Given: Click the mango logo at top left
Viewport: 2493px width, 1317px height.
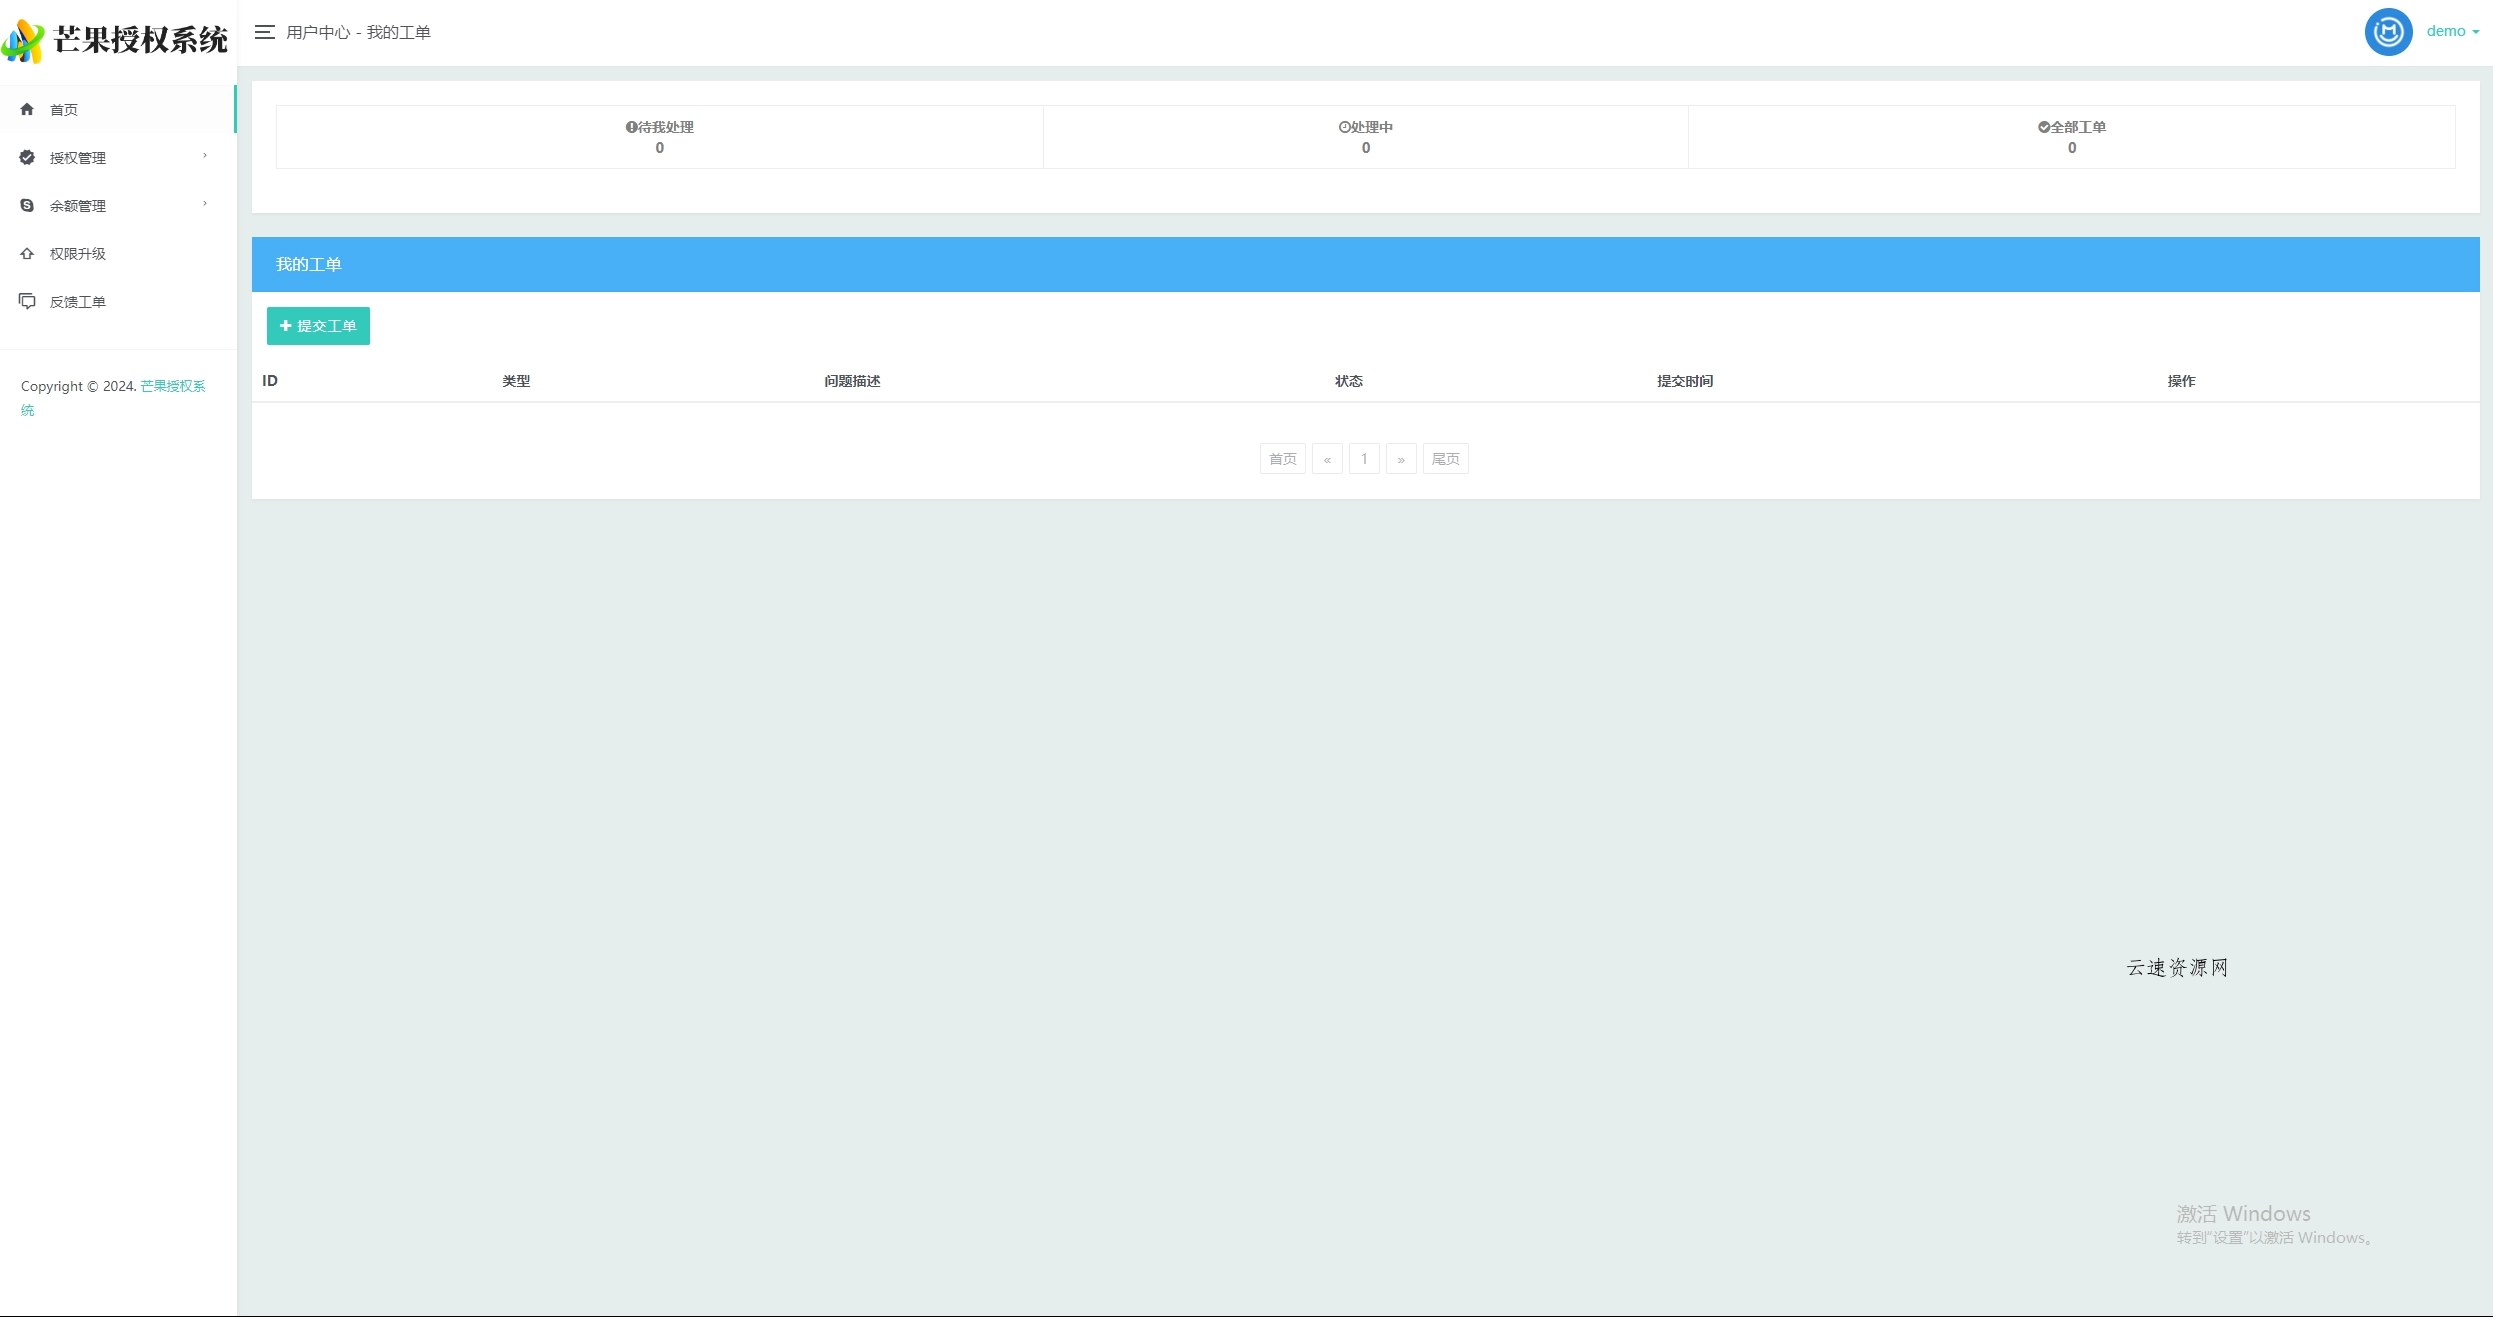Looking at the screenshot, I should [24, 41].
